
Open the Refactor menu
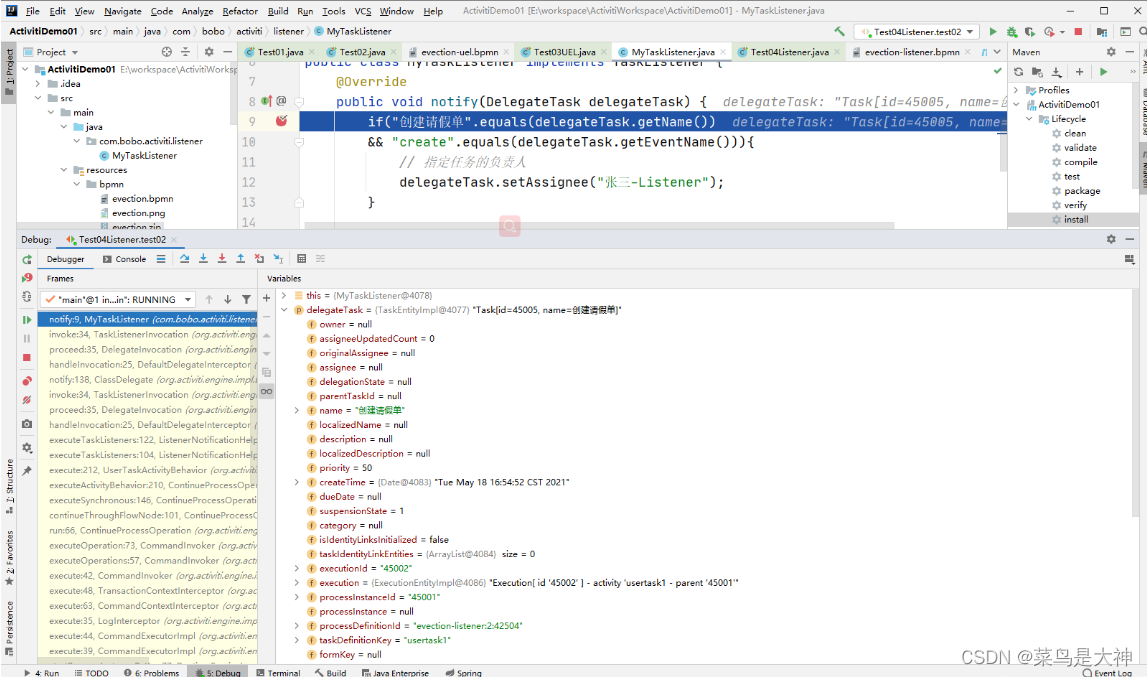(x=240, y=11)
